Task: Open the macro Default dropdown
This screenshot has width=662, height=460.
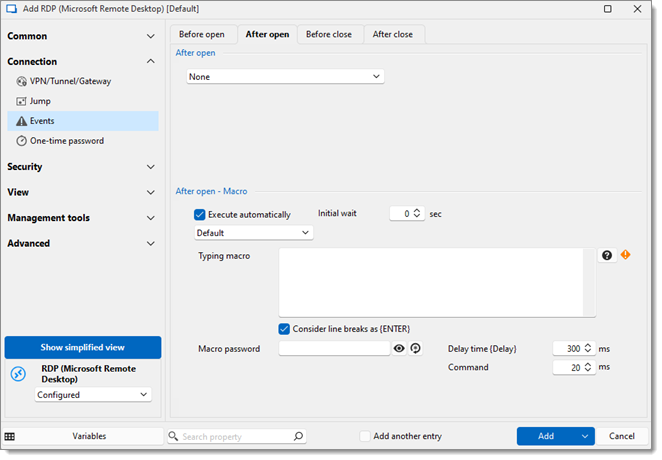Action: point(254,233)
